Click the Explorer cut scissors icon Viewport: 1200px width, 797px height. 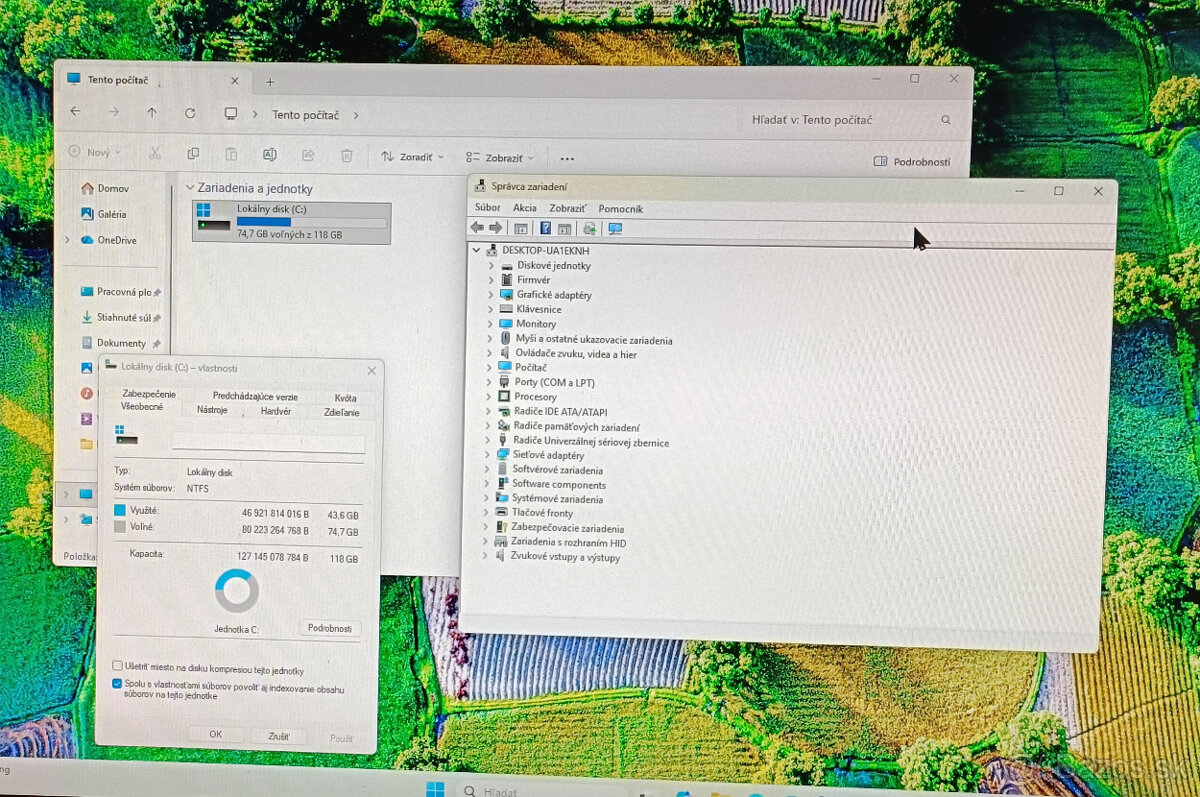[x=155, y=154]
